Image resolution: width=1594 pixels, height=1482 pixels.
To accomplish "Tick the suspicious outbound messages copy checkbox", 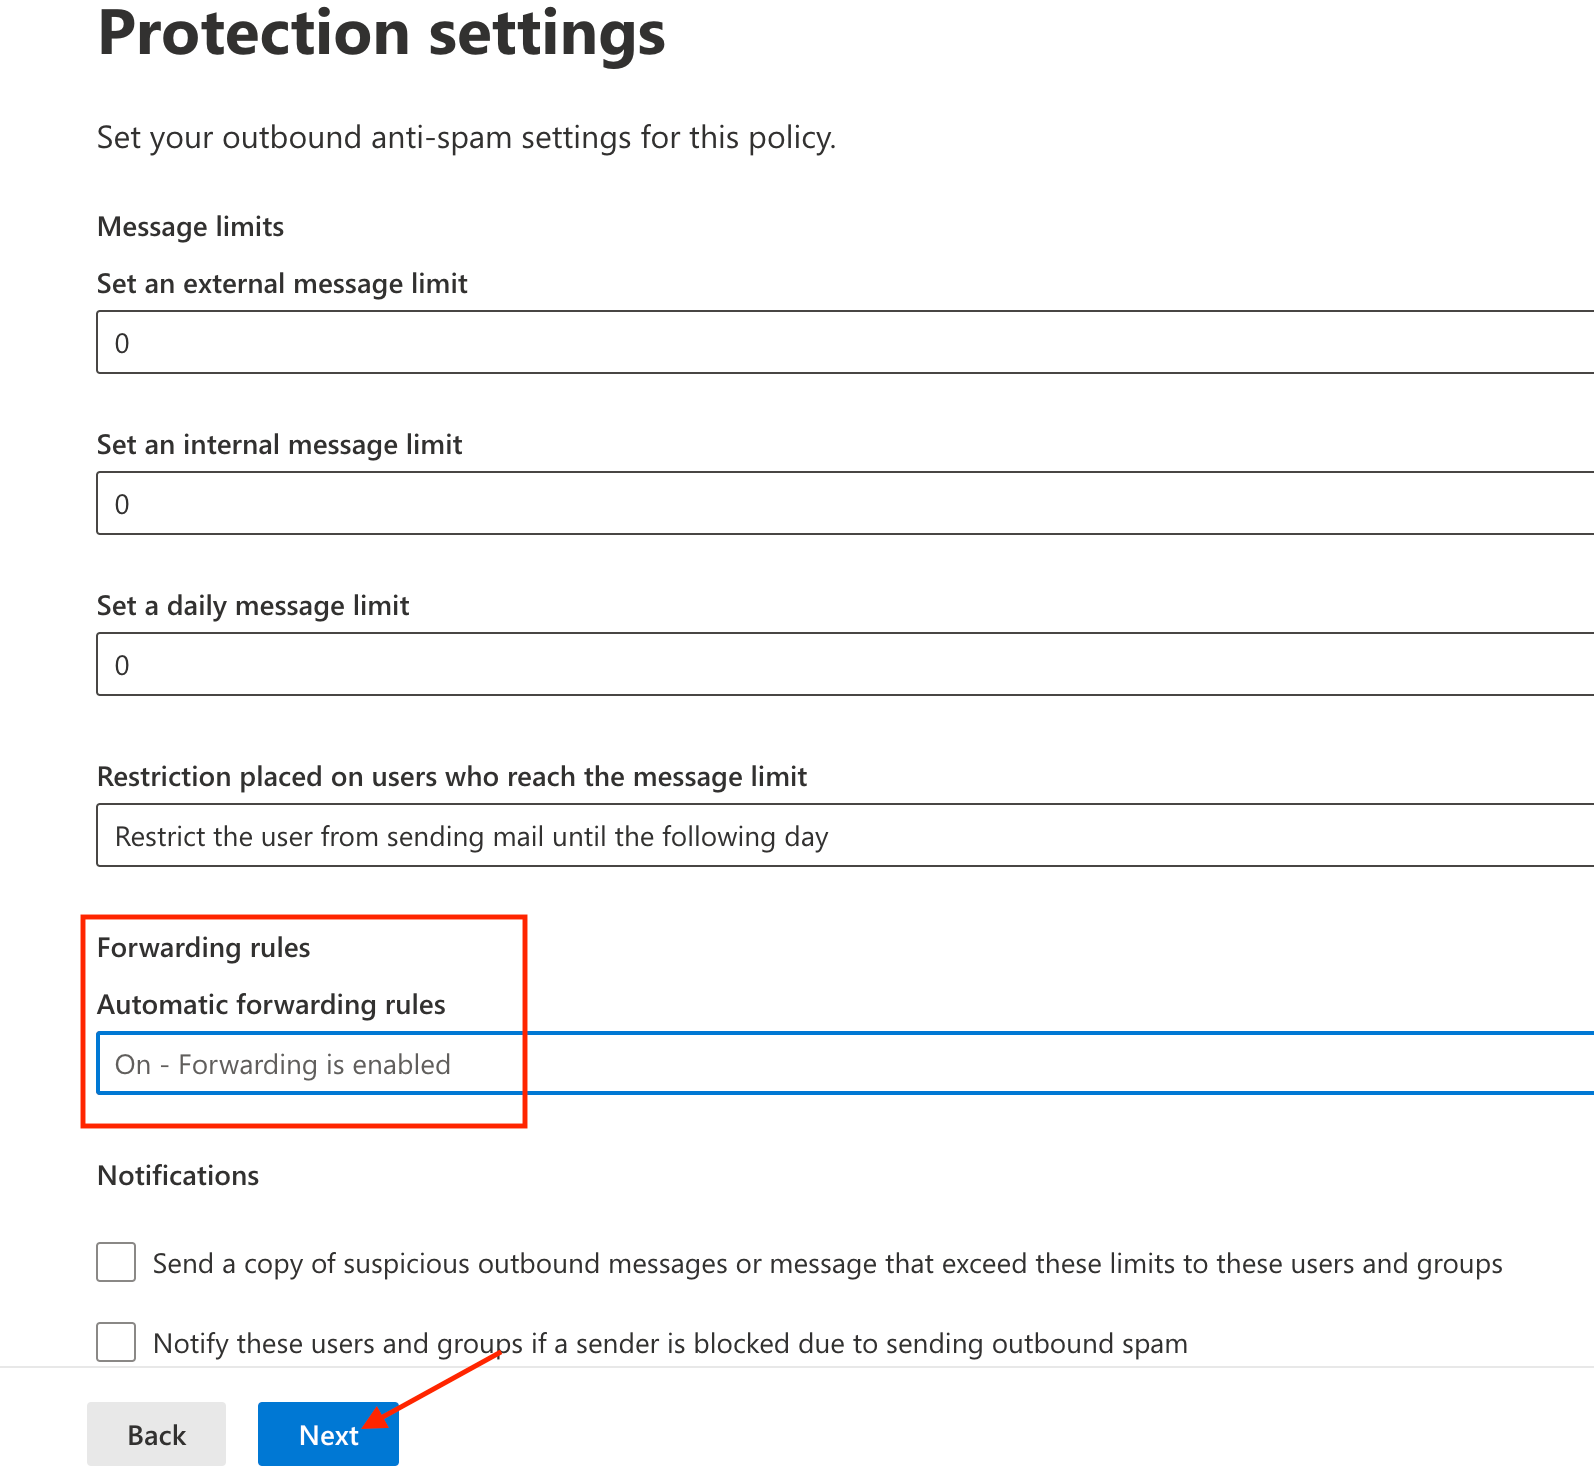I will (x=116, y=1262).
